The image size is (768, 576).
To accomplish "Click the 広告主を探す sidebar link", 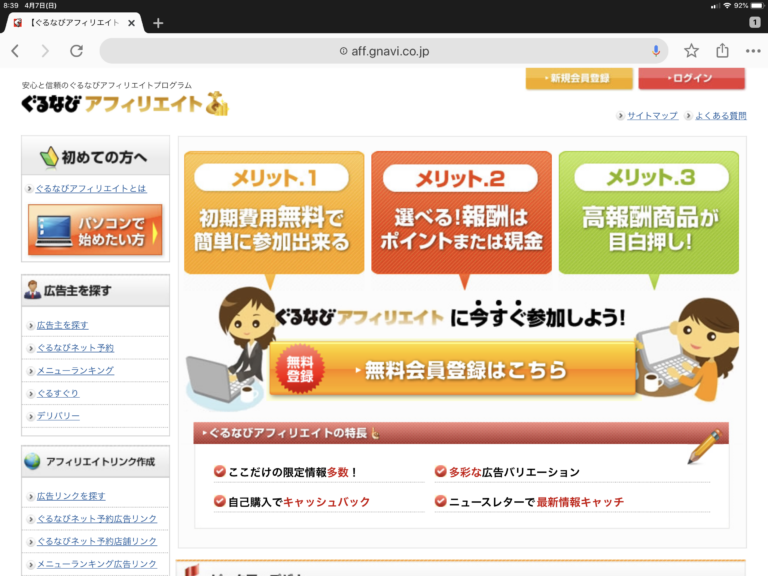I will pos(63,325).
